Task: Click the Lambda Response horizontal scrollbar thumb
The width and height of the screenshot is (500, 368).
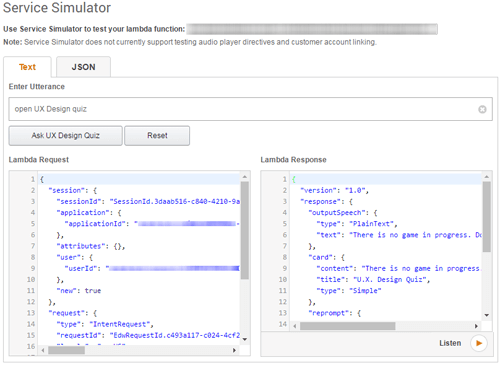Action: 348,326
